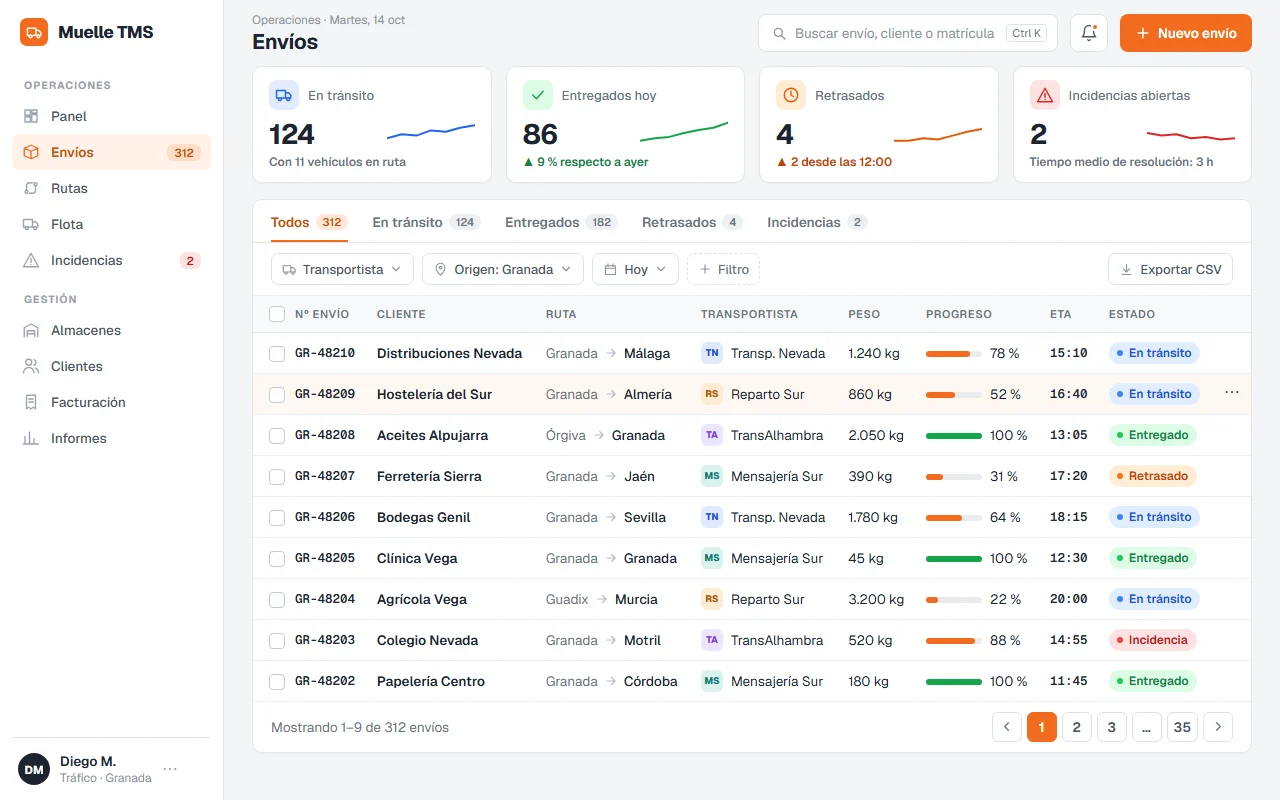Focus the search shipment input field
The width and height of the screenshot is (1280, 800).
click(908, 33)
